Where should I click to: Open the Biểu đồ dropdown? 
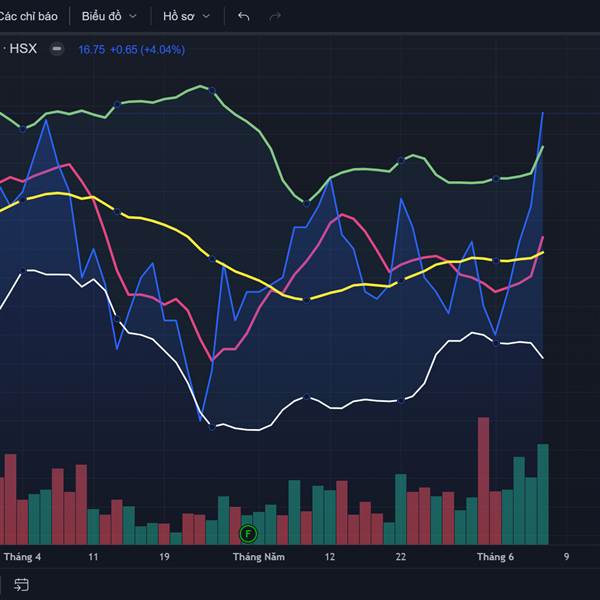tap(109, 17)
